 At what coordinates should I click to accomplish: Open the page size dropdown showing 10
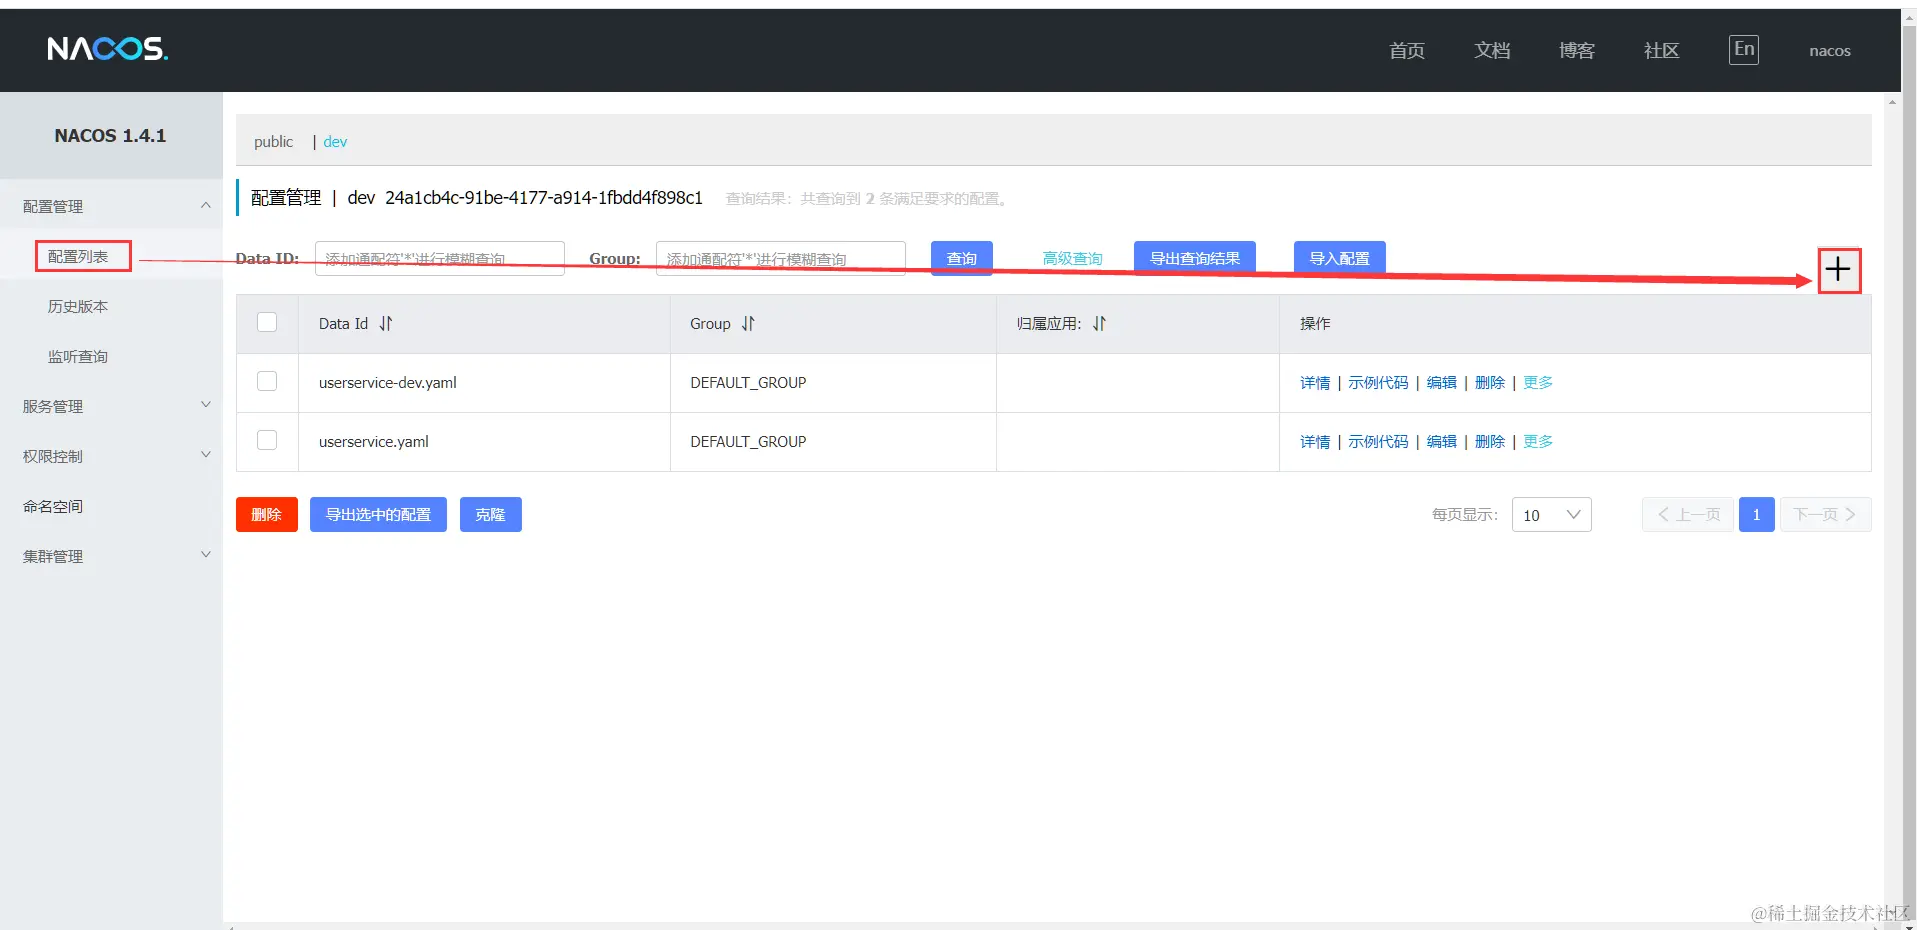click(1551, 515)
